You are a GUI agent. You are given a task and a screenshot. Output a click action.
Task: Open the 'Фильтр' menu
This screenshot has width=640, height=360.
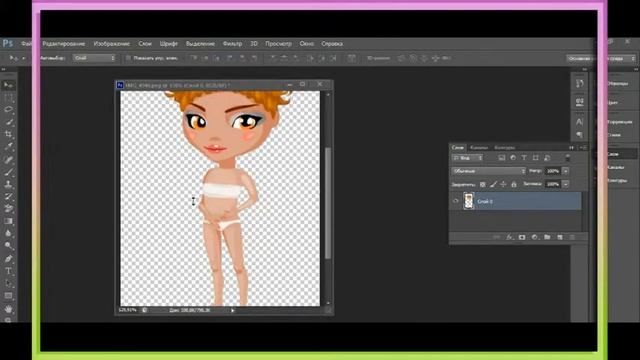point(232,44)
